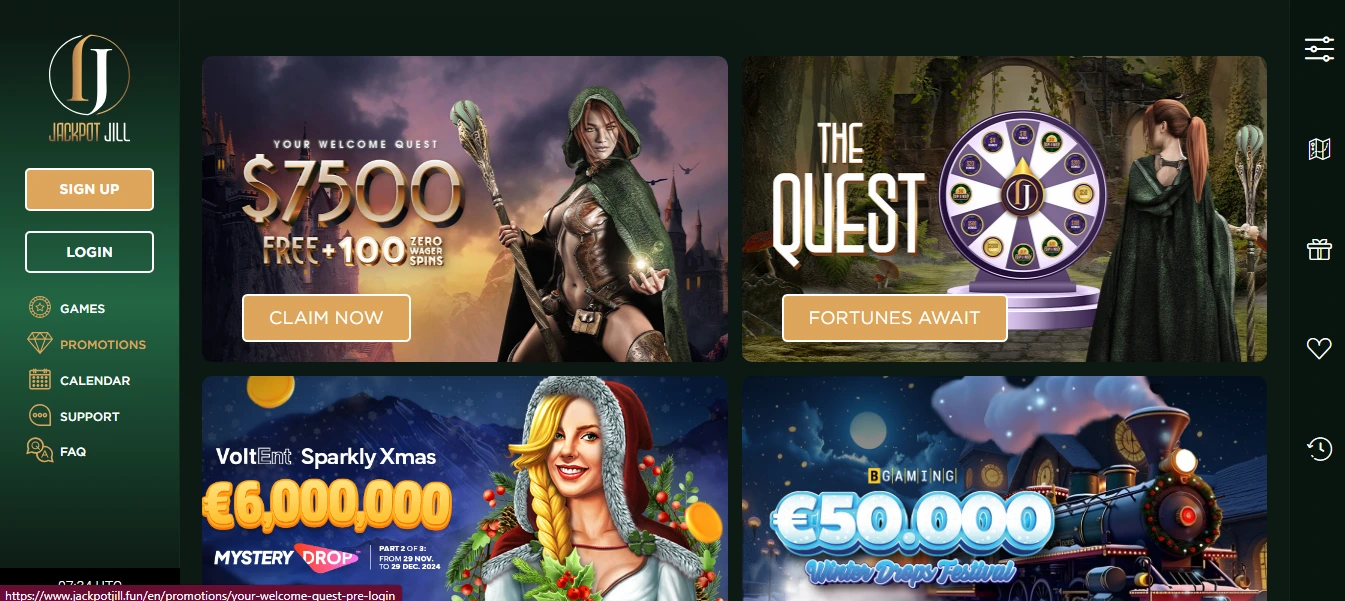Open favorites via the heart icon

tap(1319, 348)
